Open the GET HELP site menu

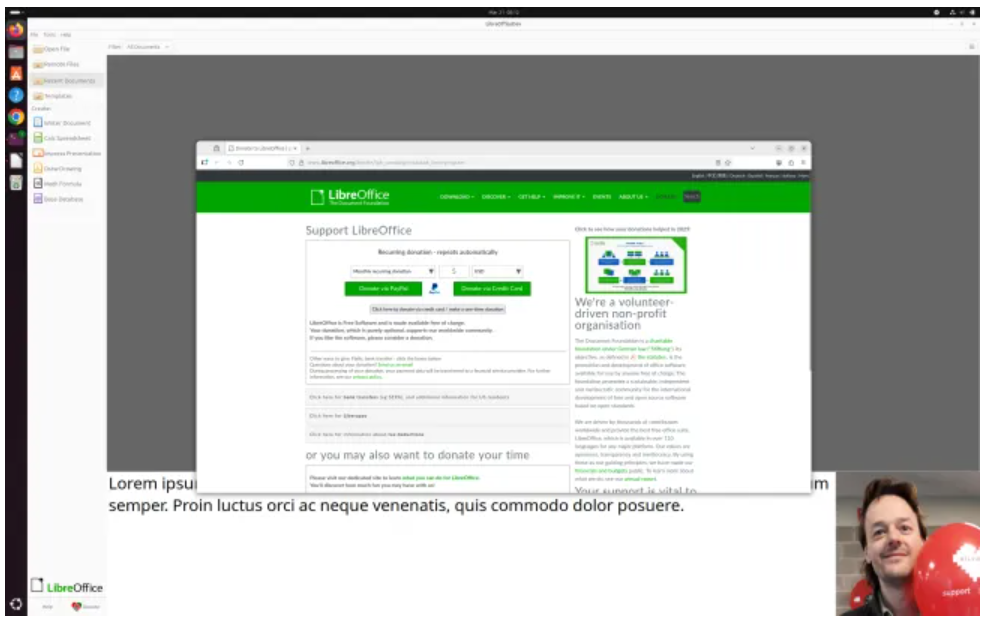[532, 197]
